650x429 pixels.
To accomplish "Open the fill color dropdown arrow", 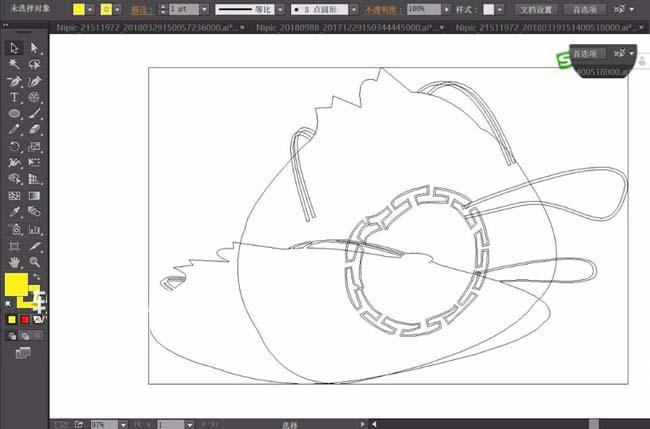I will pos(90,9).
